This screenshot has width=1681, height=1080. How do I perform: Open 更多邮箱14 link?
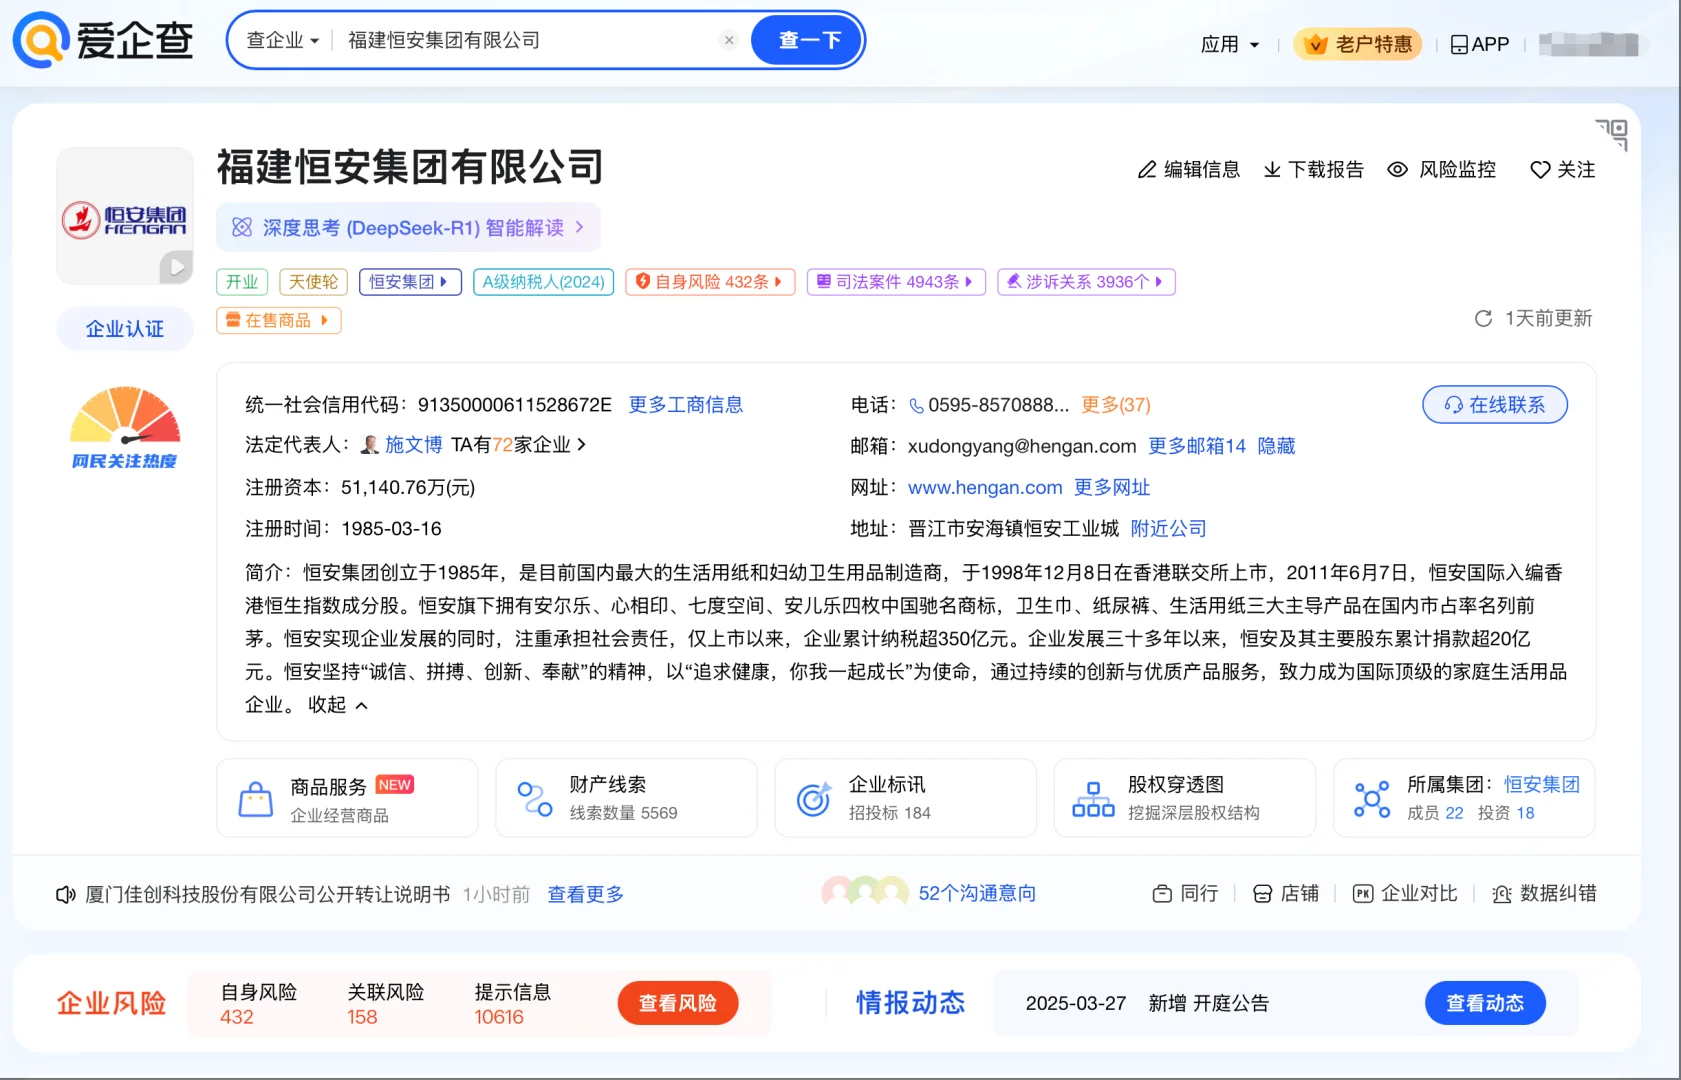click(x=1197, y=446)
